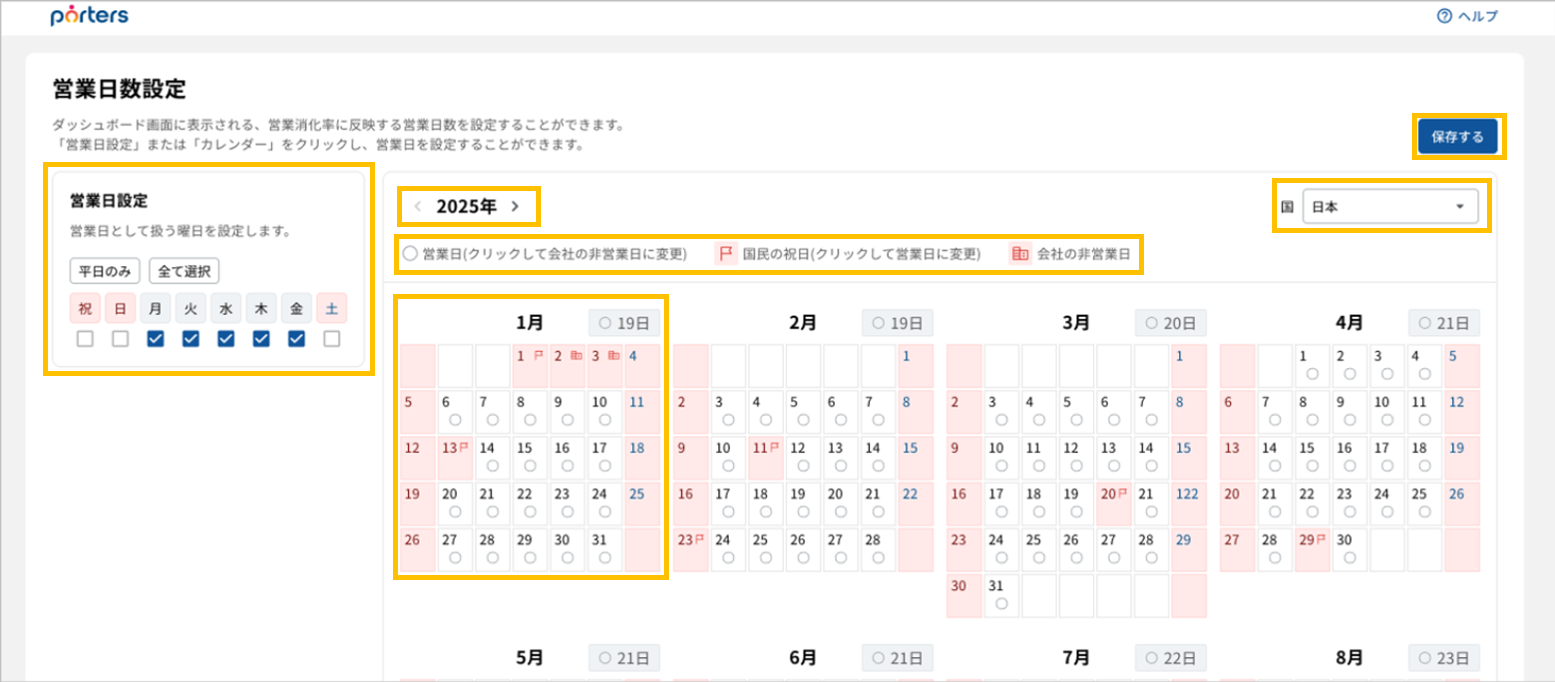Viewport: 1555px width, 682px height.
Task: Click the 4月 21日 day count badge
Action: click(x=1444, y=323)
